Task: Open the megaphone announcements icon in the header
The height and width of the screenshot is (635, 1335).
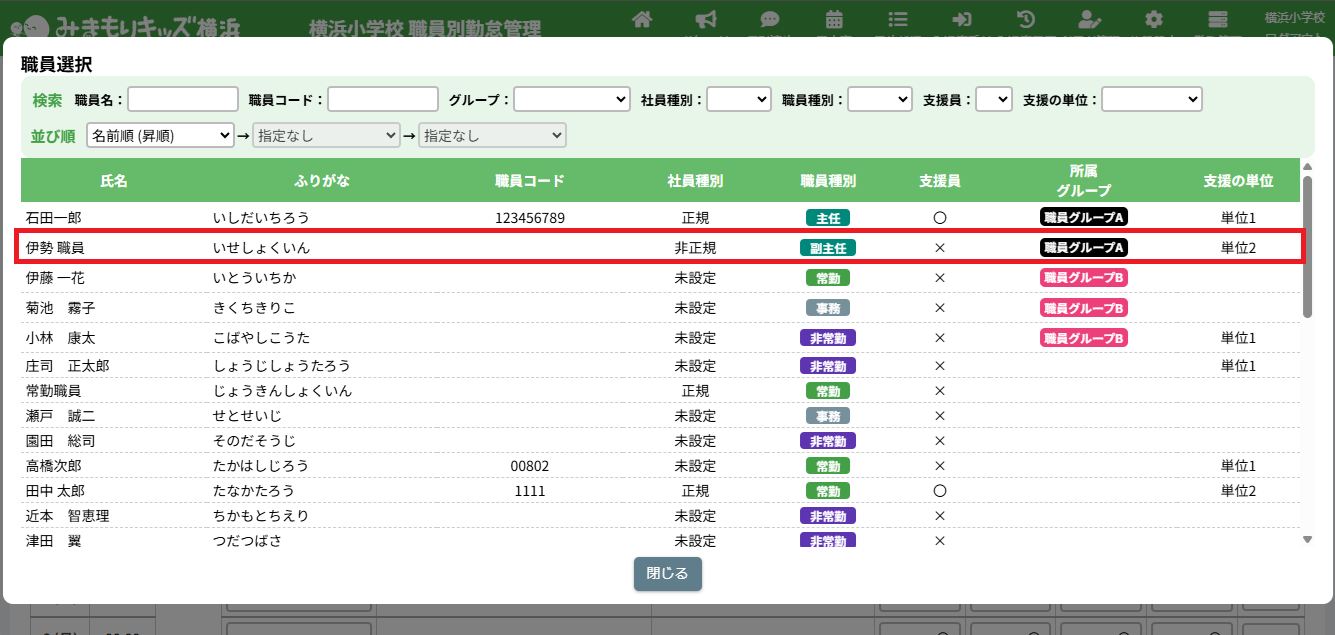Action: (706, 20)
